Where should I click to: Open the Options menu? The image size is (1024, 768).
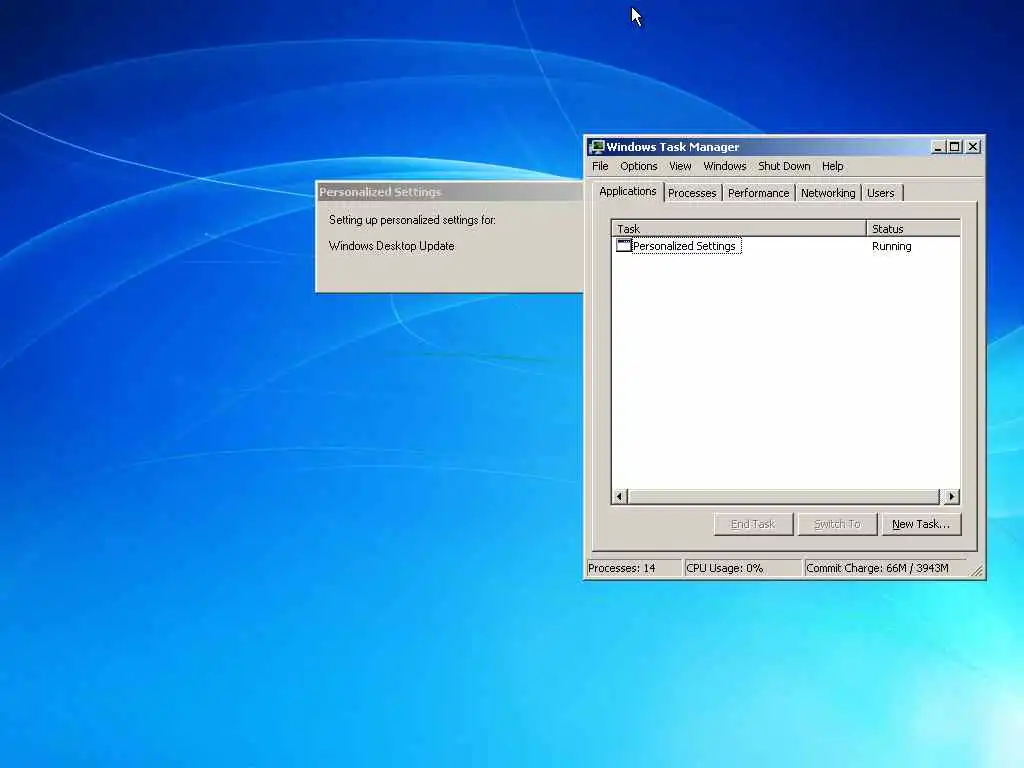click(639, 167)
